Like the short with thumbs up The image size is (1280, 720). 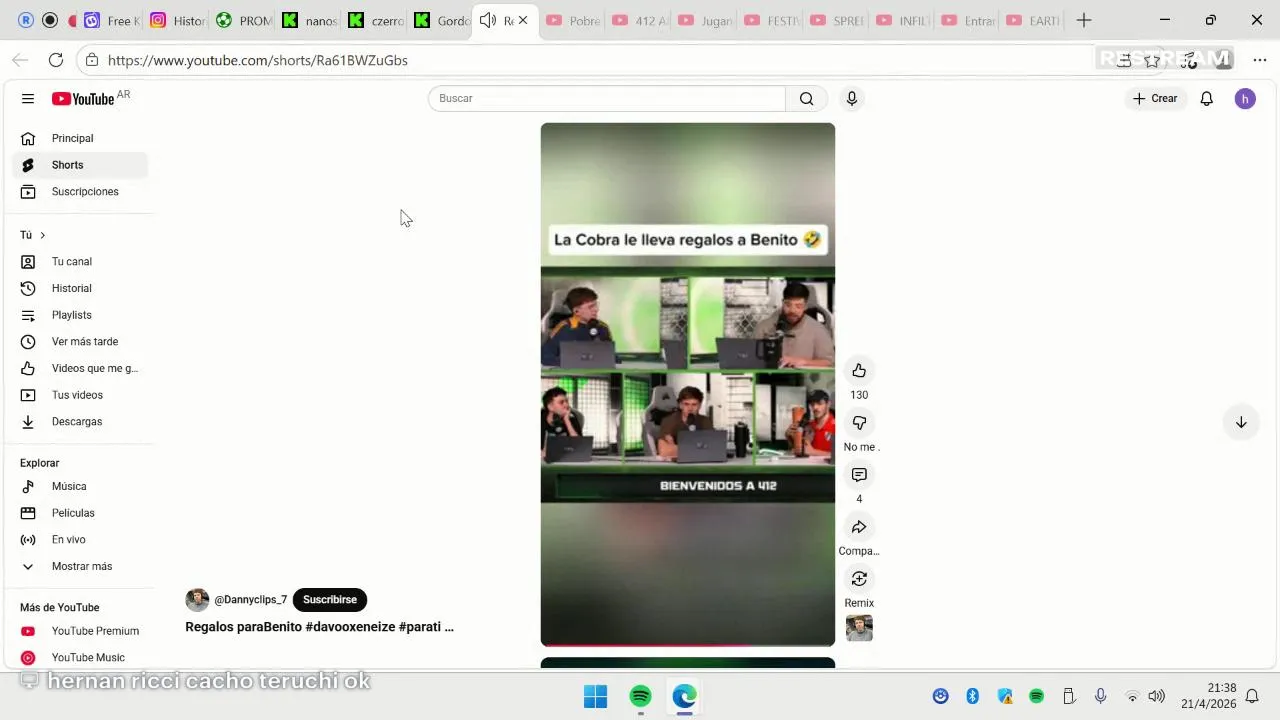(x=859, y=371)
